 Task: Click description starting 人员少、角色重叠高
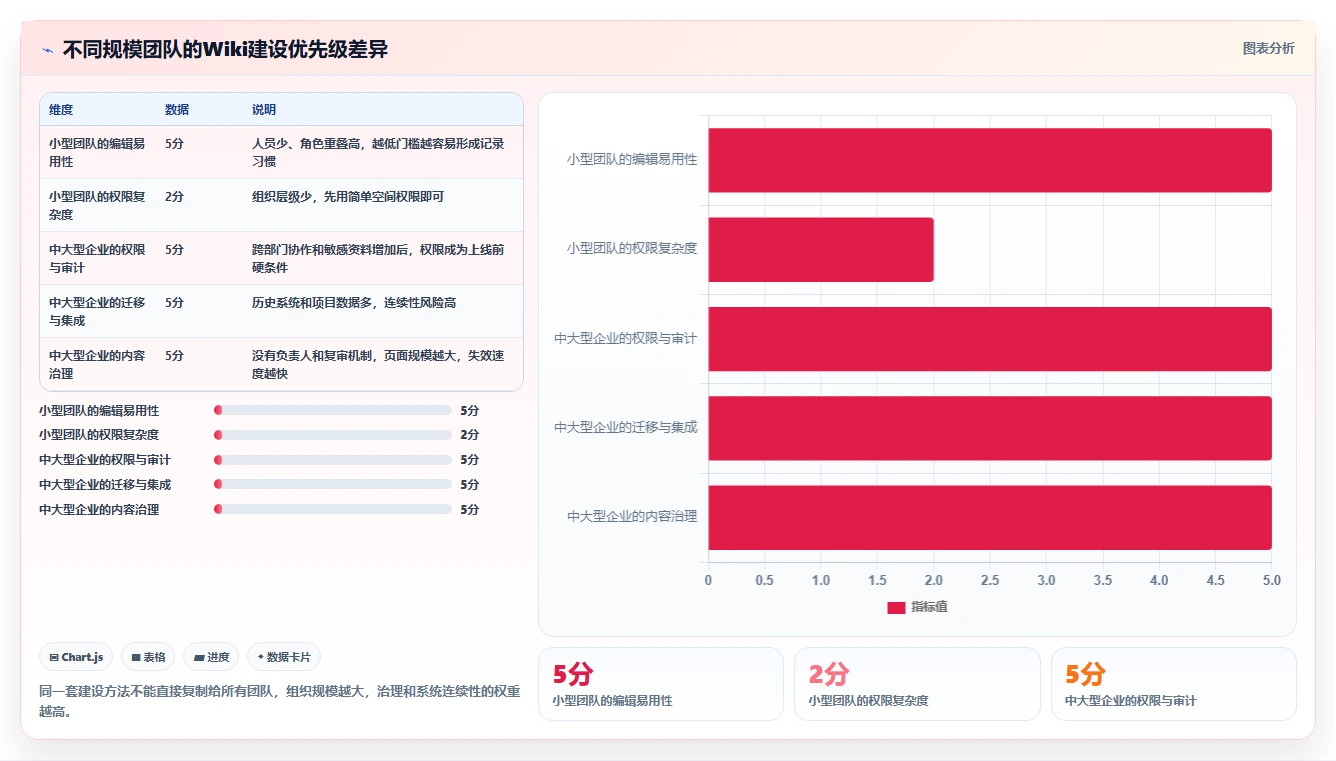point(378,152)
